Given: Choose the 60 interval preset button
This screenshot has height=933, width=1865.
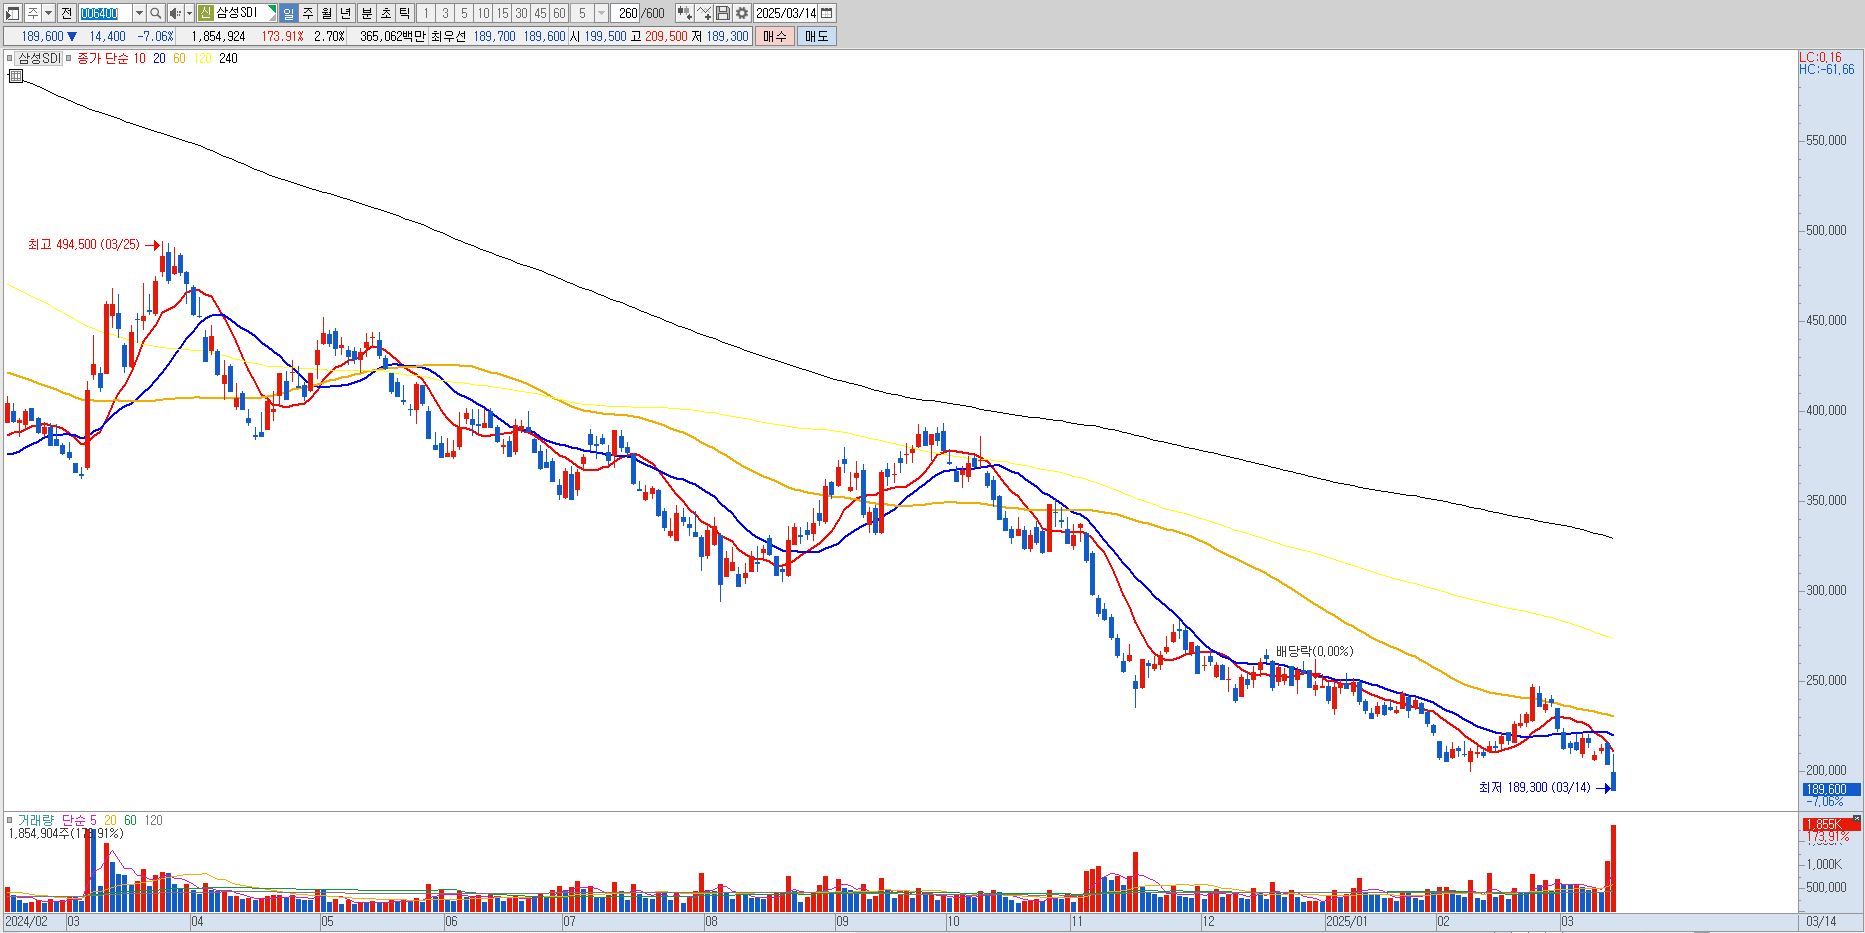Looking at the screenshot, I should pyautogui.click(x=559, y=13).
